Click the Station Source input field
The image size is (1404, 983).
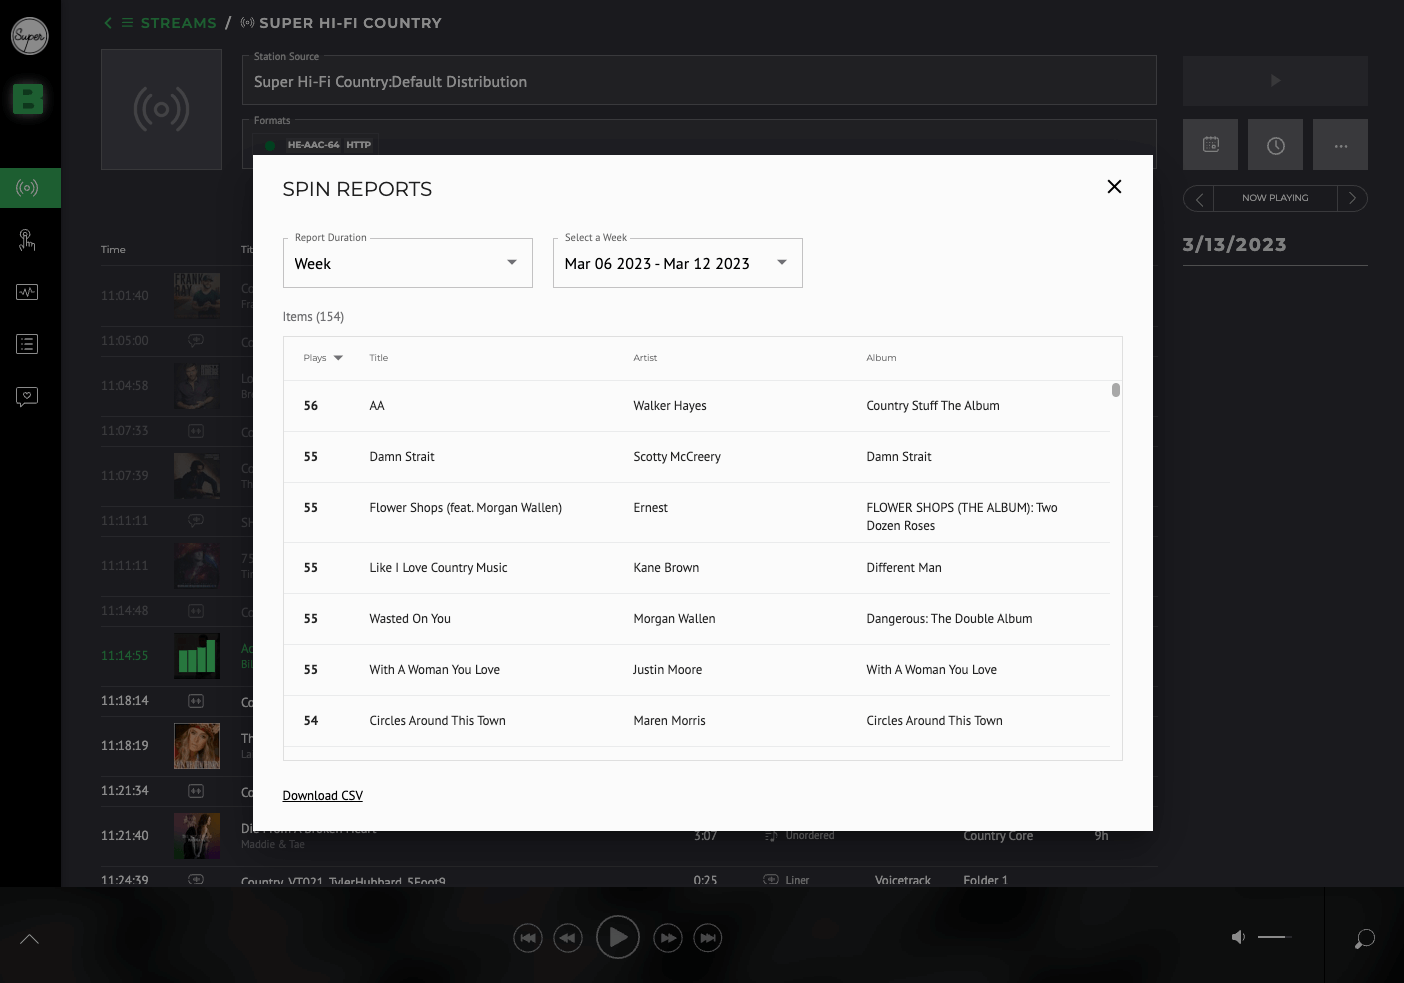point(699,81)
